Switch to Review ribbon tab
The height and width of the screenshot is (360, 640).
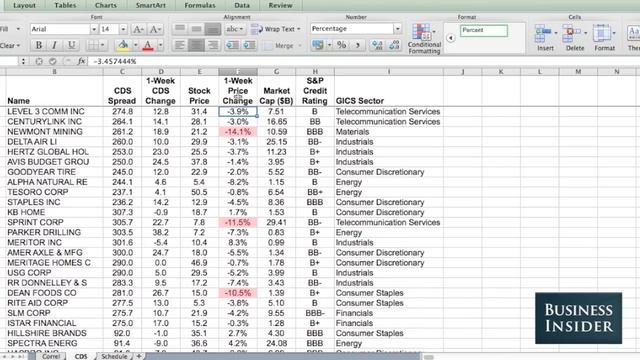(280, 5)
